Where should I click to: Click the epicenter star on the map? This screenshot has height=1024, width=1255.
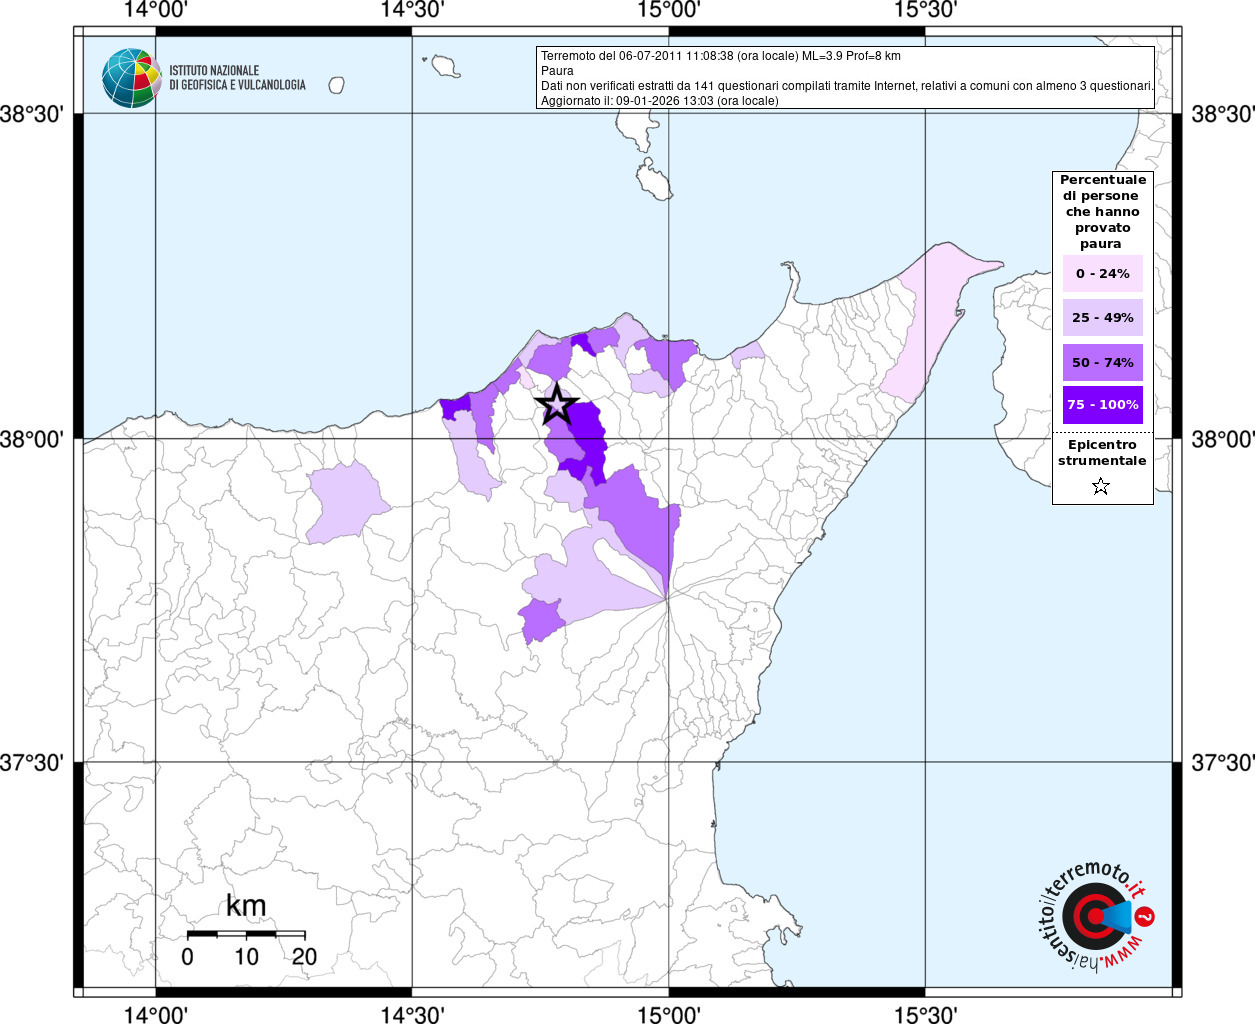point(557,405)
